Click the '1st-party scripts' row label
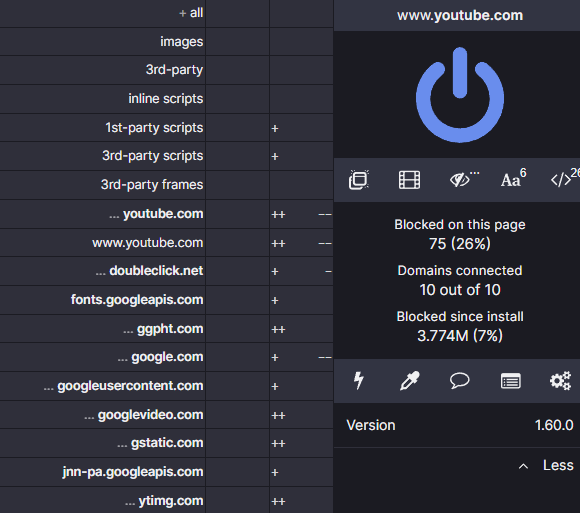Image resolution: width=580 pixels, height=513 pixels. coord(154,128)
